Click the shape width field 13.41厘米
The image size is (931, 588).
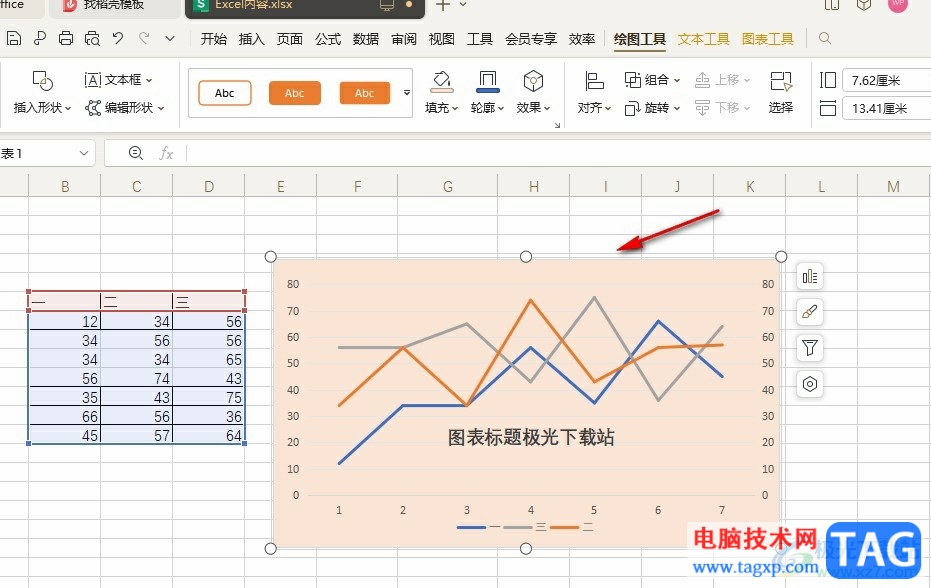(886, 109)
